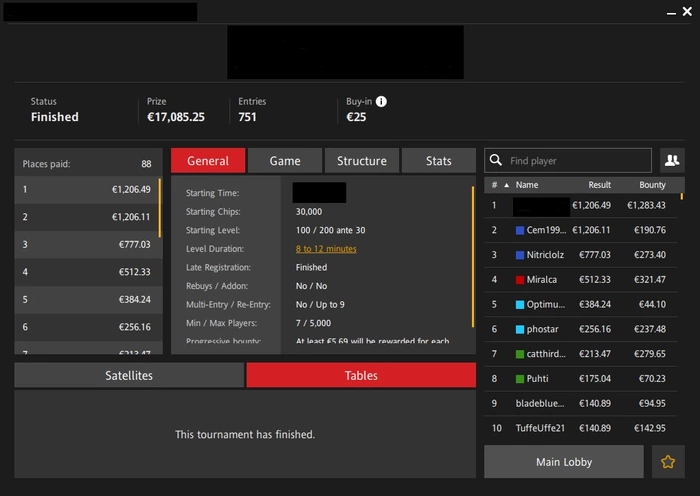Click the €25 buy-in amount
Image resolution: width=700 pixels, height=496 pixels.
point(356,117)
